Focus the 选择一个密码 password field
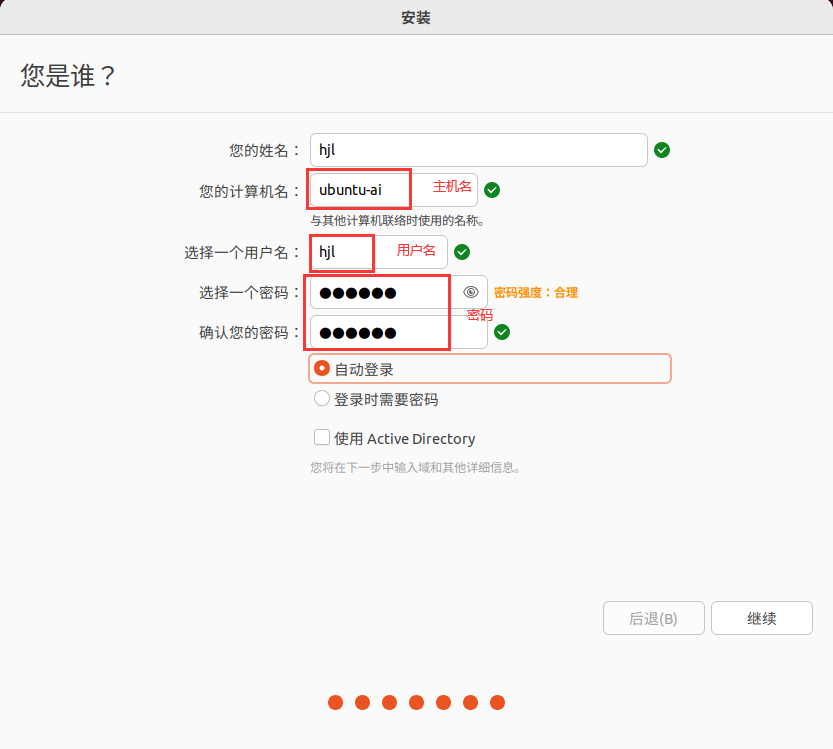Screen dimensions: 833x749 (x=399, y=292)
